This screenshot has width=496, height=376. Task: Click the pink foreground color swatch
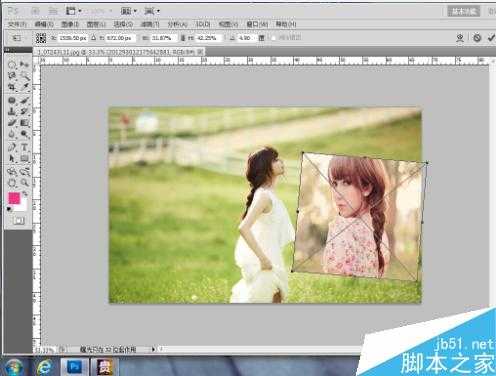tap(14, 198)
